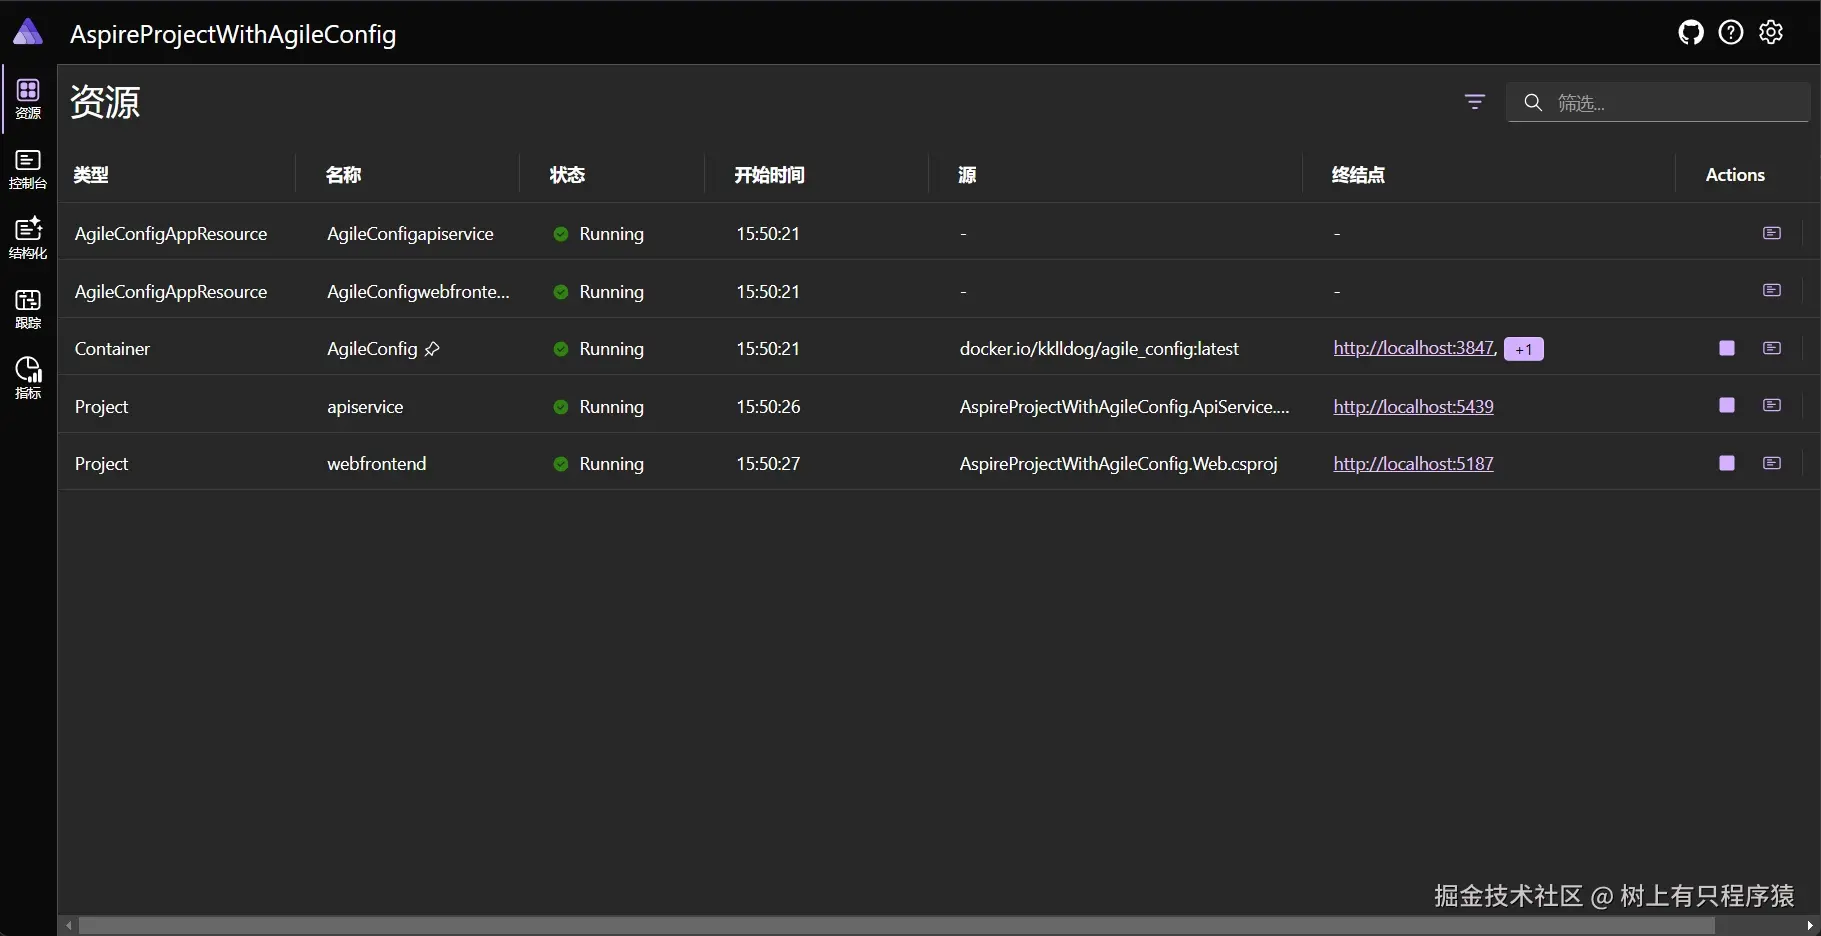1821x936 pixels.
Task: Select the AgileConfigwebfronte... name cell
Action: [418, 292]
